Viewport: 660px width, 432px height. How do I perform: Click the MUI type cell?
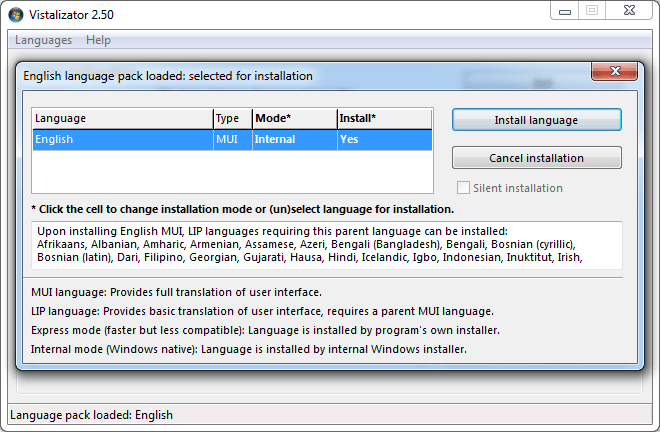coord(231,140)
